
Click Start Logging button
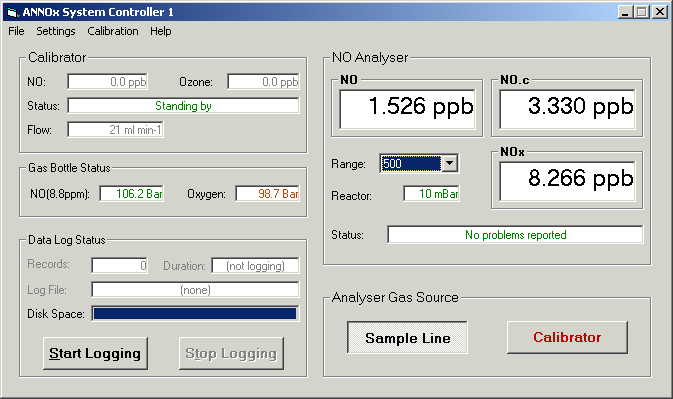tap(95, 354)
